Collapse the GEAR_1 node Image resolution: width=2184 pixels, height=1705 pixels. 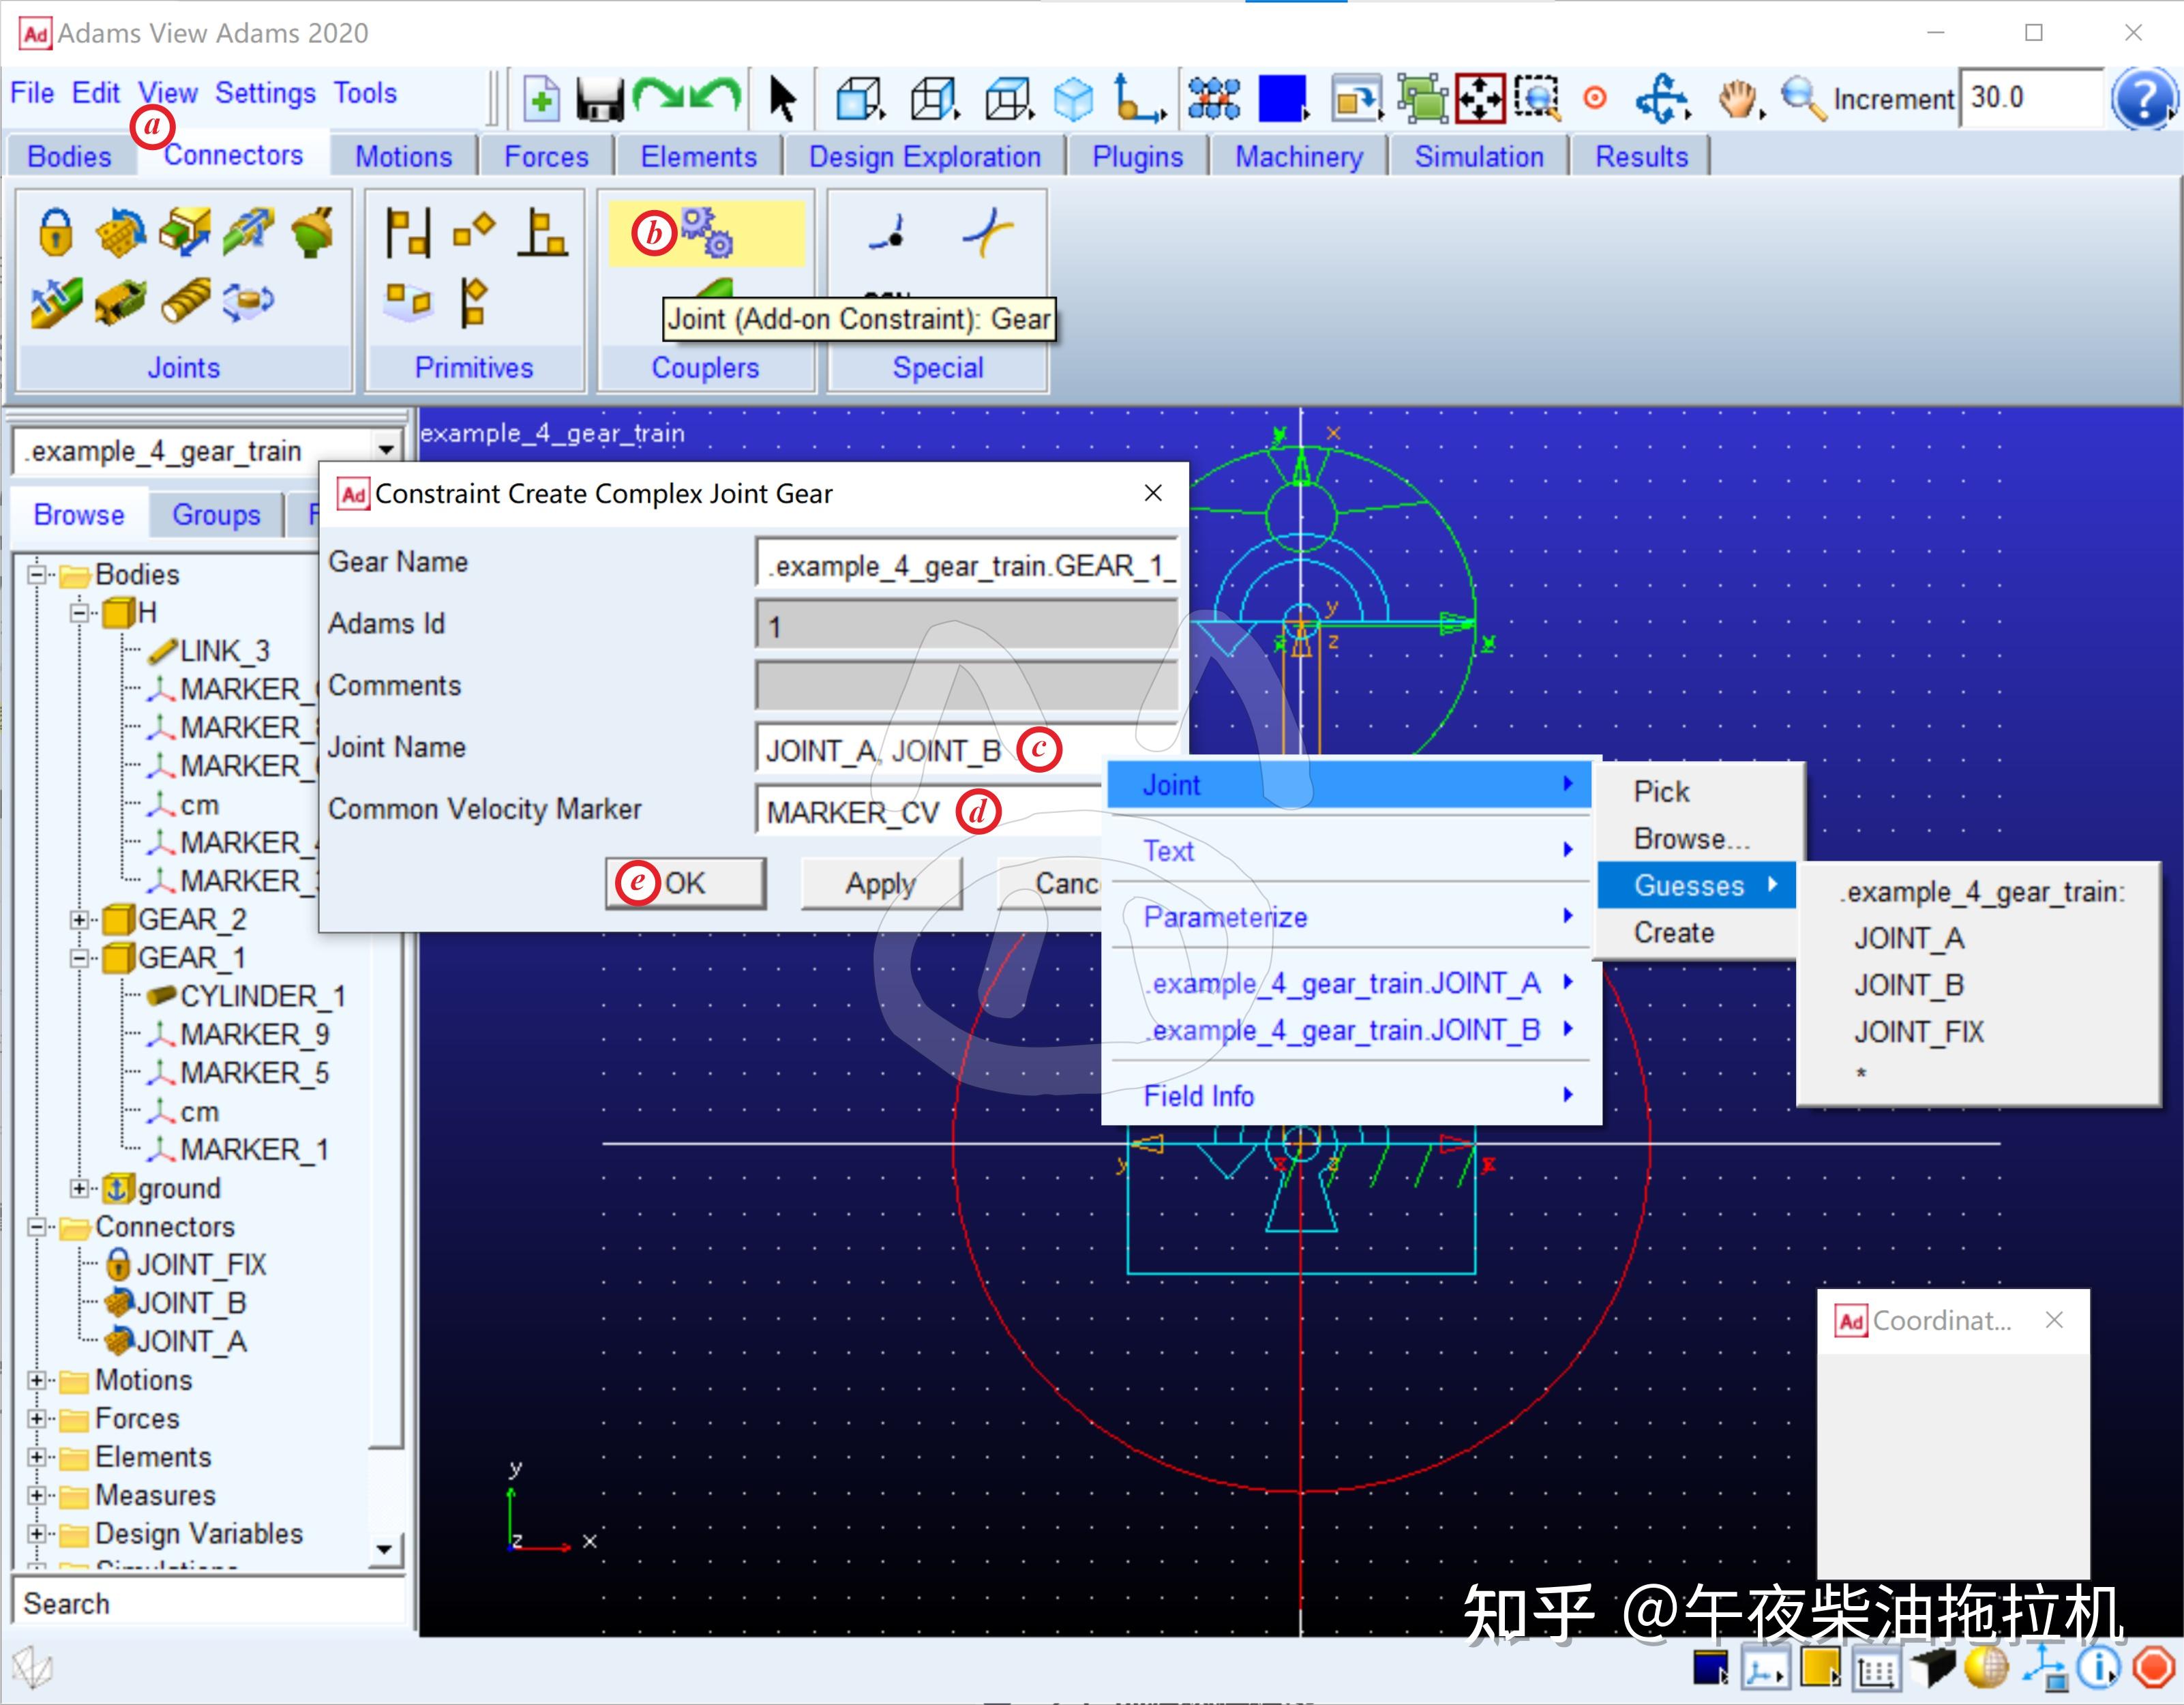[x=80, y=958]
